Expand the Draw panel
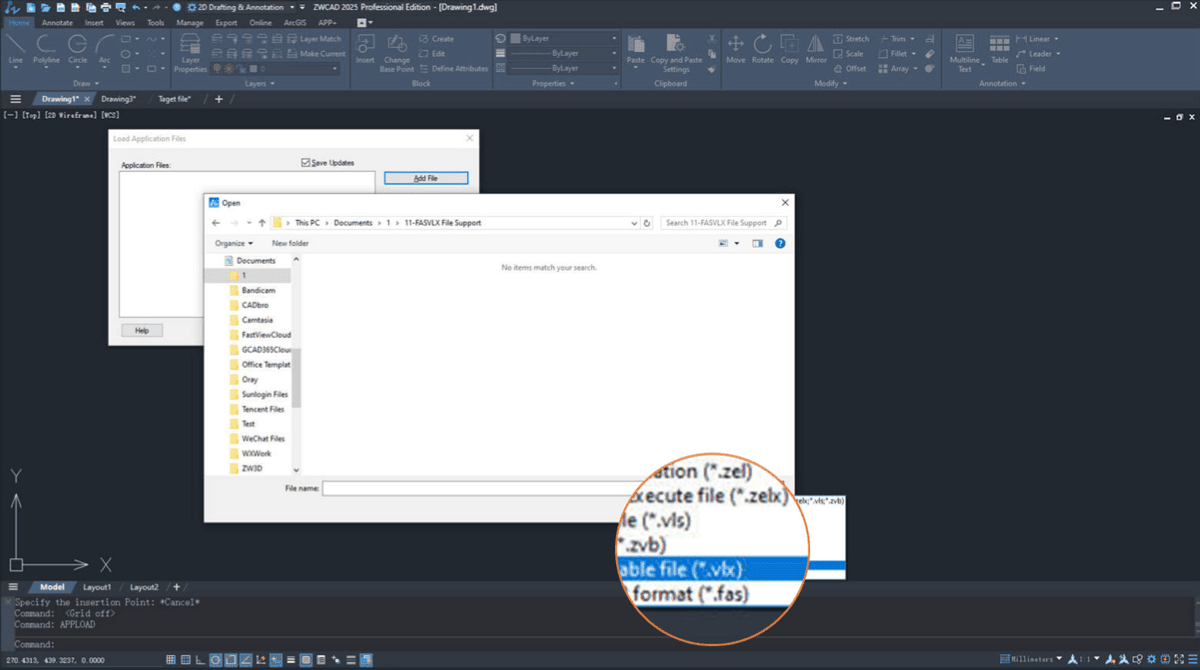This screenshot has height=670, width=1200. (85, 84)
